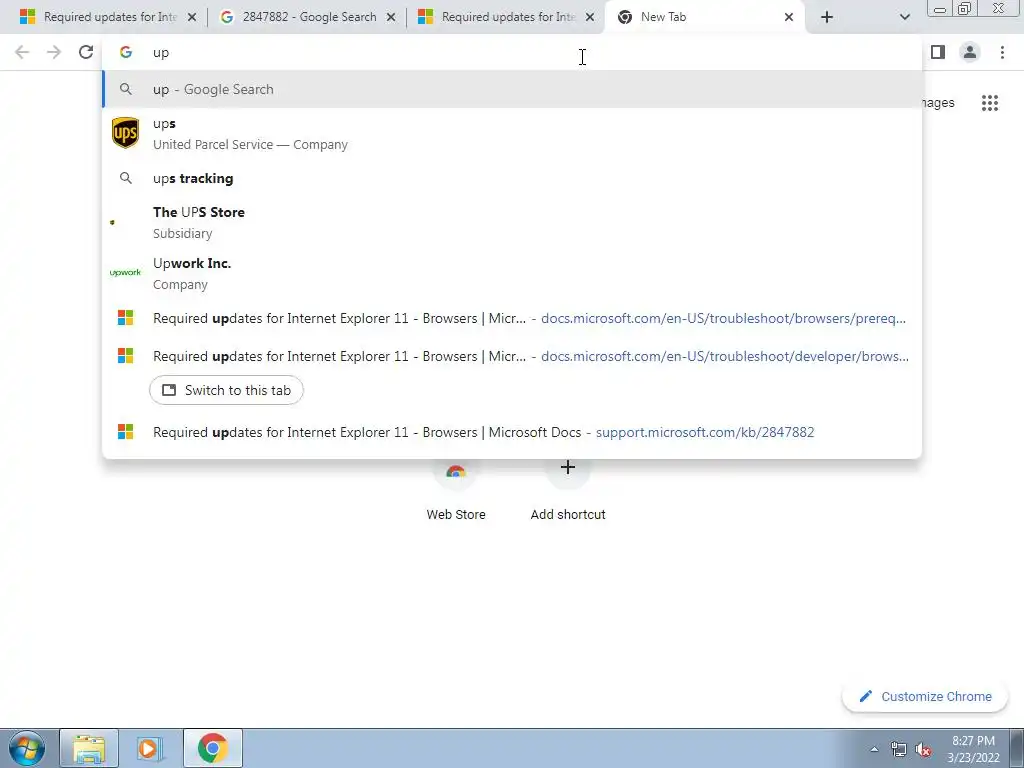Reload the current page
The image size is (1024, 768).
coord(86,52)
